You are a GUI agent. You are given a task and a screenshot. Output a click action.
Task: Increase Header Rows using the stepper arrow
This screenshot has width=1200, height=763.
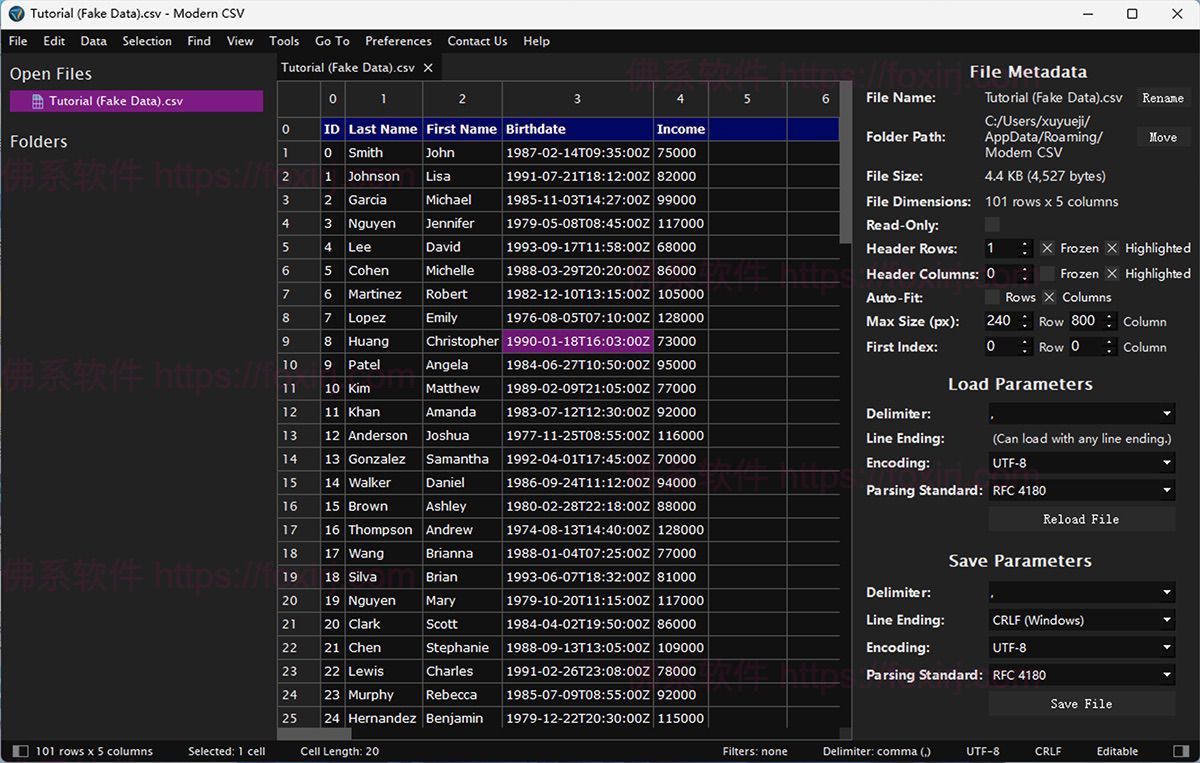click(x=1023, y=244)
